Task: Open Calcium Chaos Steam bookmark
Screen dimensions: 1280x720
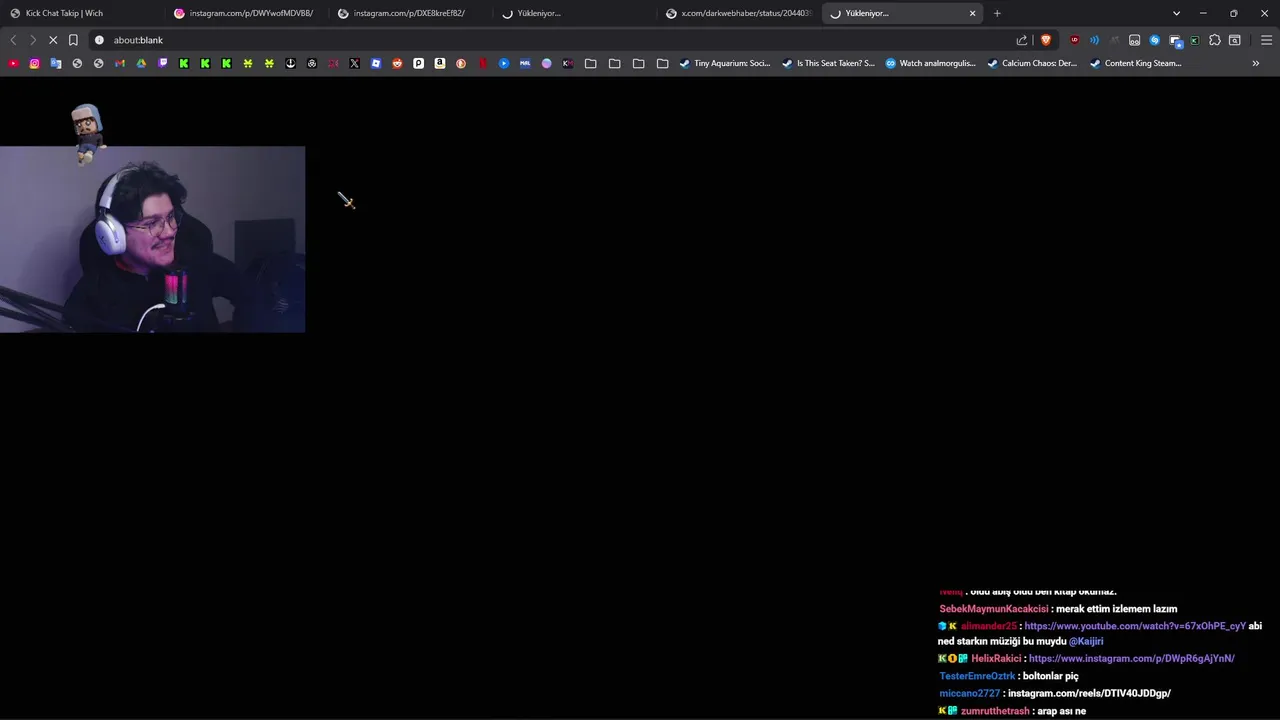Action: tap(1033, 63)
